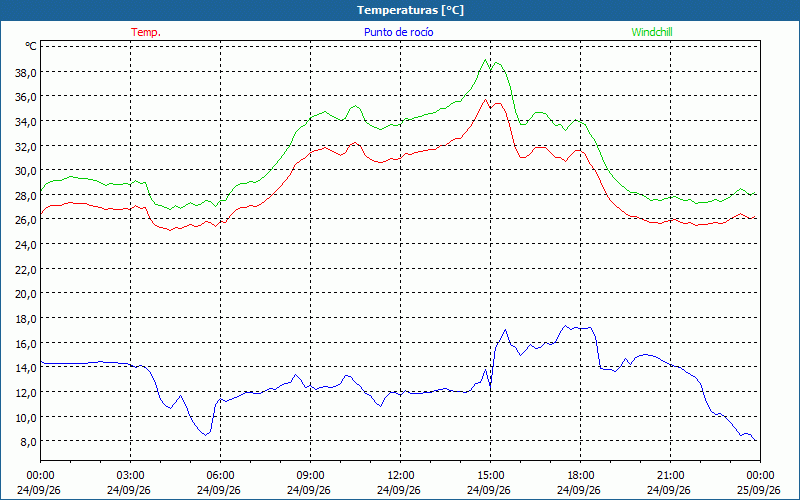
Task: Click the 8,0 y-axis value
Action: pyautogui.click(x=29, y=442)
